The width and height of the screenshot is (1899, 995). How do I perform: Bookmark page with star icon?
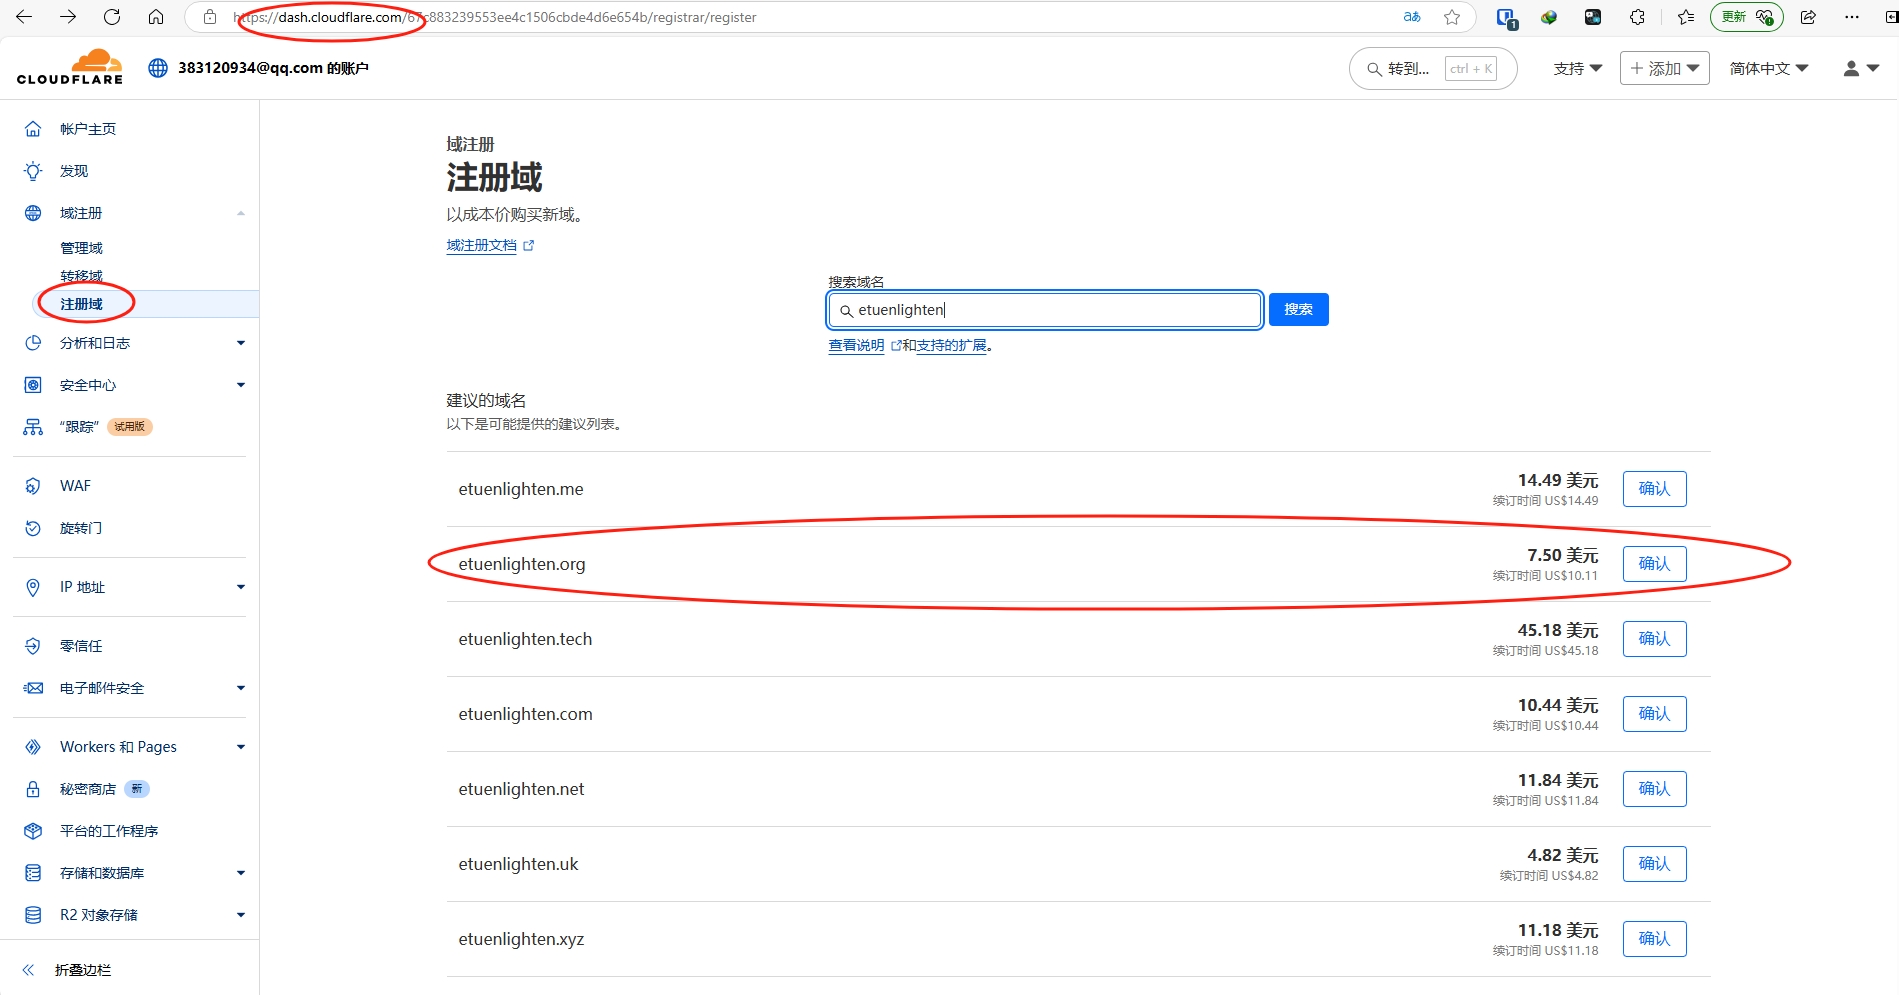(x=1452, y=17)
